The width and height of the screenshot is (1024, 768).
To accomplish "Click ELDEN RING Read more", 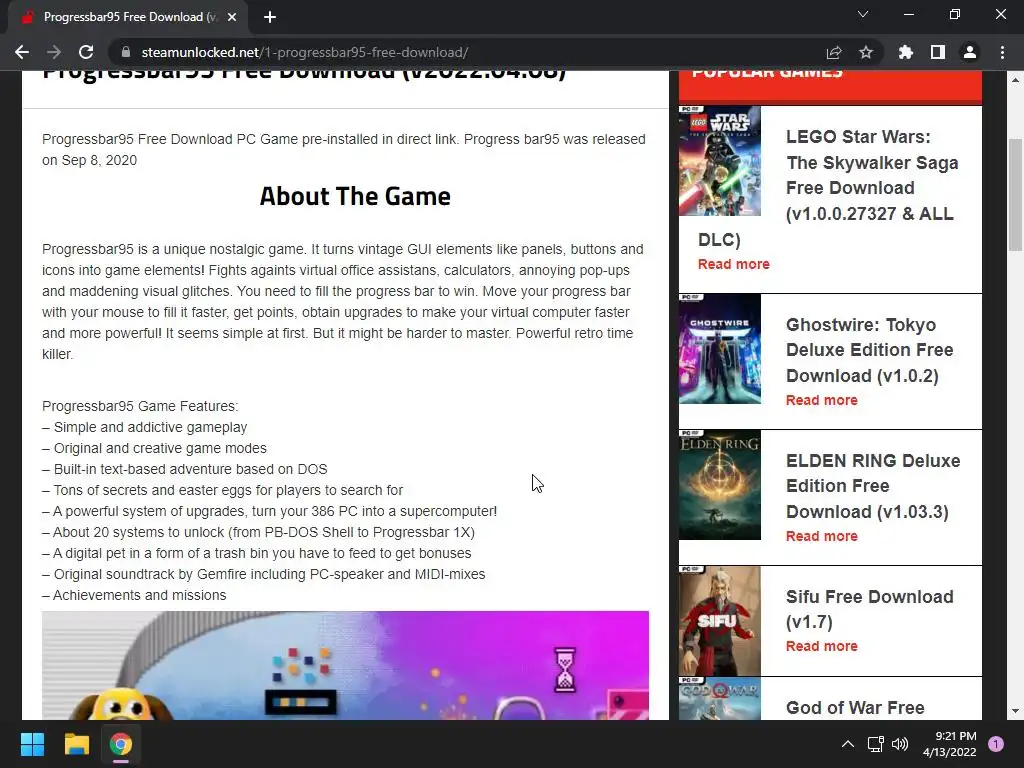I will 822,536.
